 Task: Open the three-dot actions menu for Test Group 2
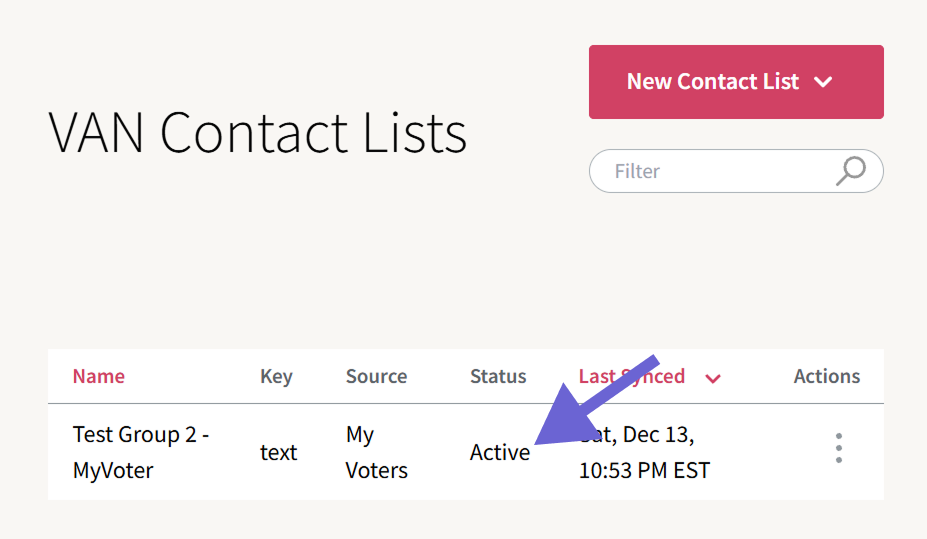(838, 448)
